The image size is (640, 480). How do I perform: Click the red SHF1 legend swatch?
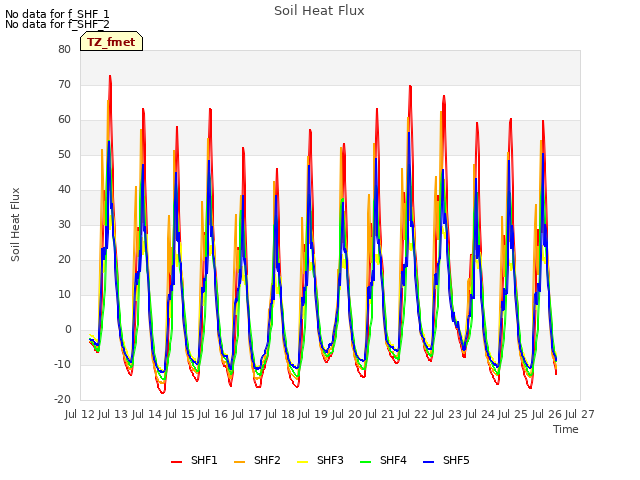tap(176, 461)
